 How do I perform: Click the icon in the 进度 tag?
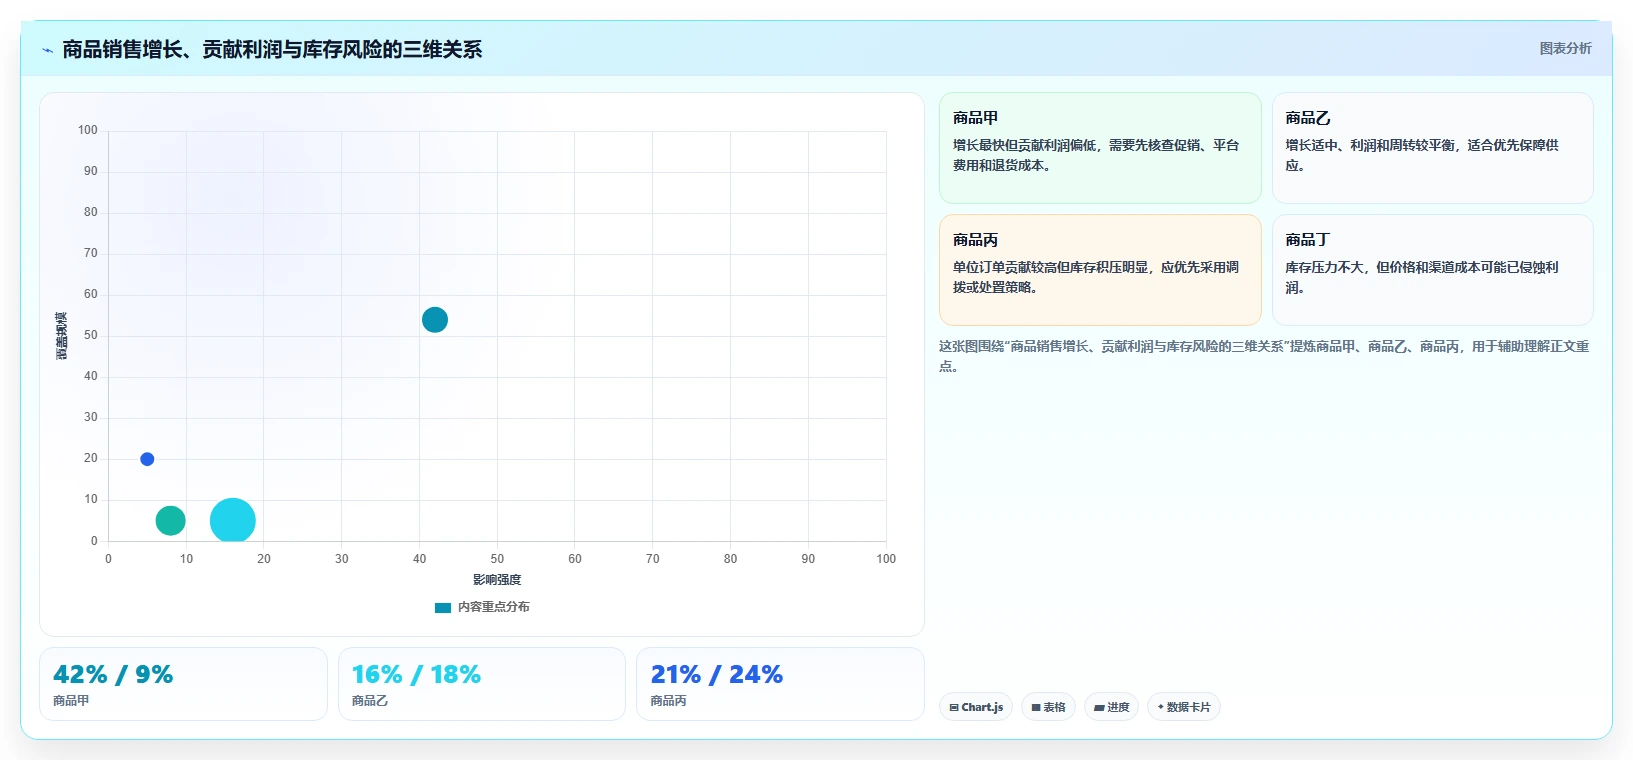1099,707
